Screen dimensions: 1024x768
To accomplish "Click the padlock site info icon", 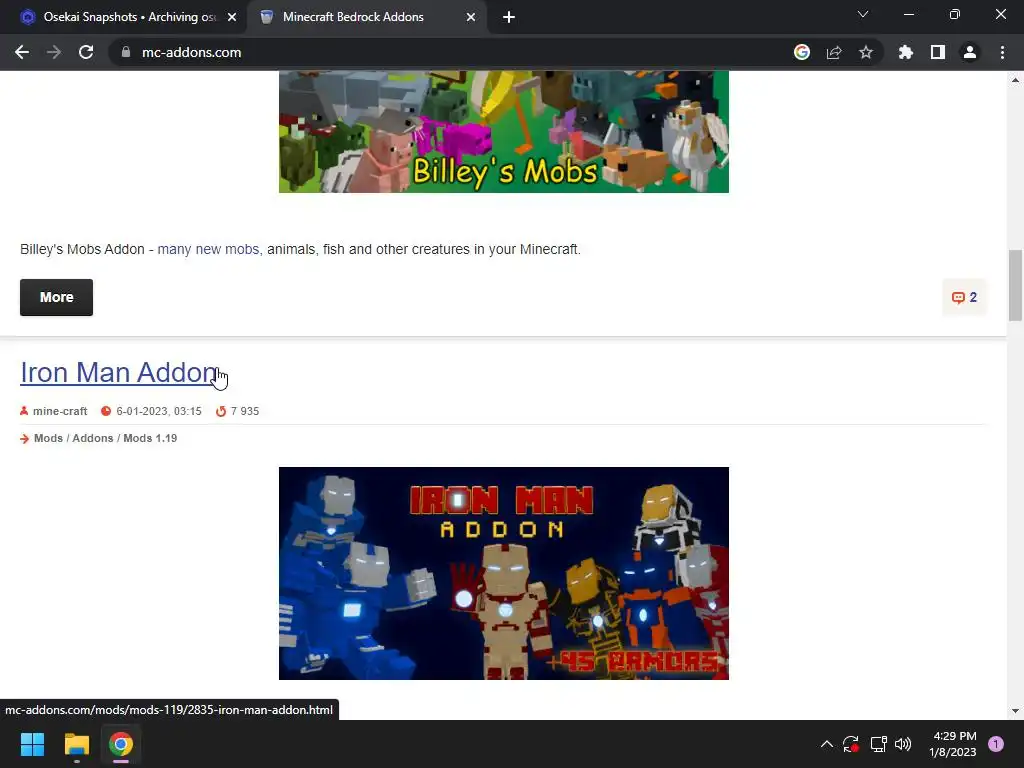I will 126,52.
